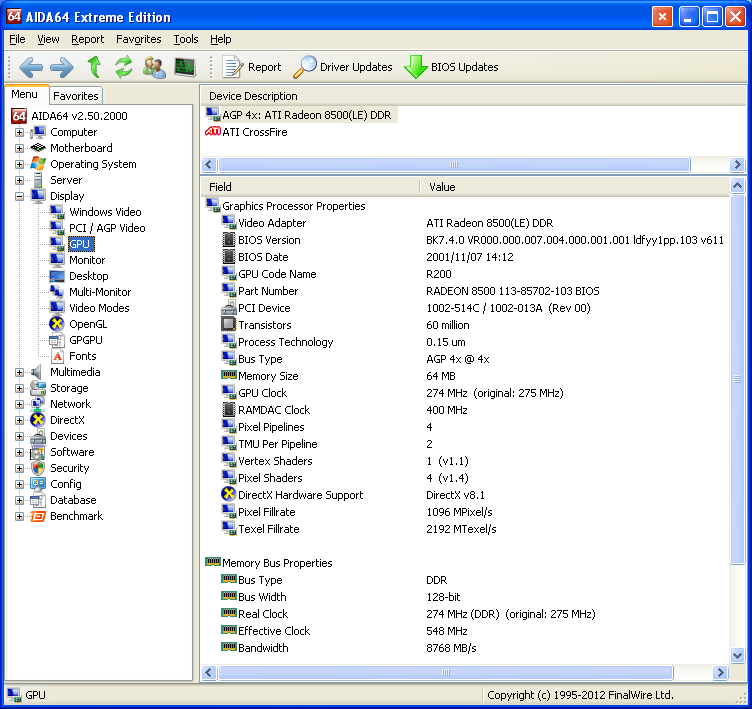Open the GPGPU tree item
The height and width of the screenshot is (709, 752).
(x=76, y=340)
